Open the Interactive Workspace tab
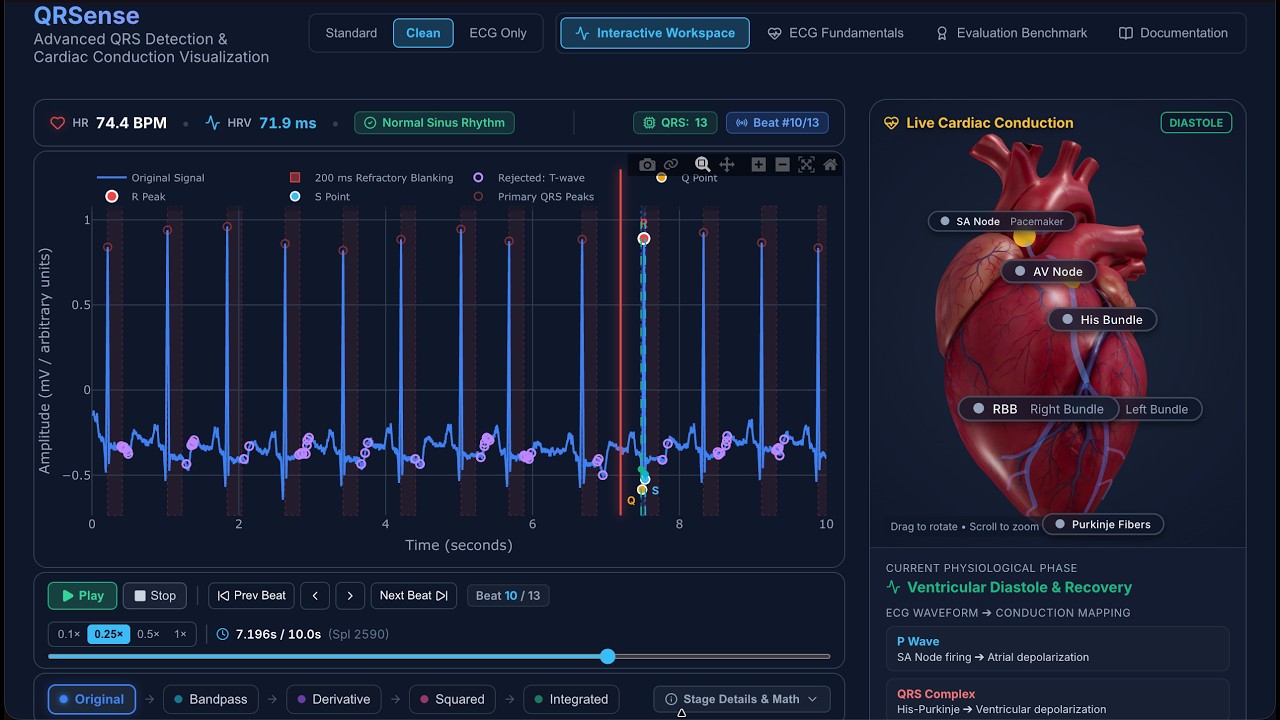 coord(655,33)
